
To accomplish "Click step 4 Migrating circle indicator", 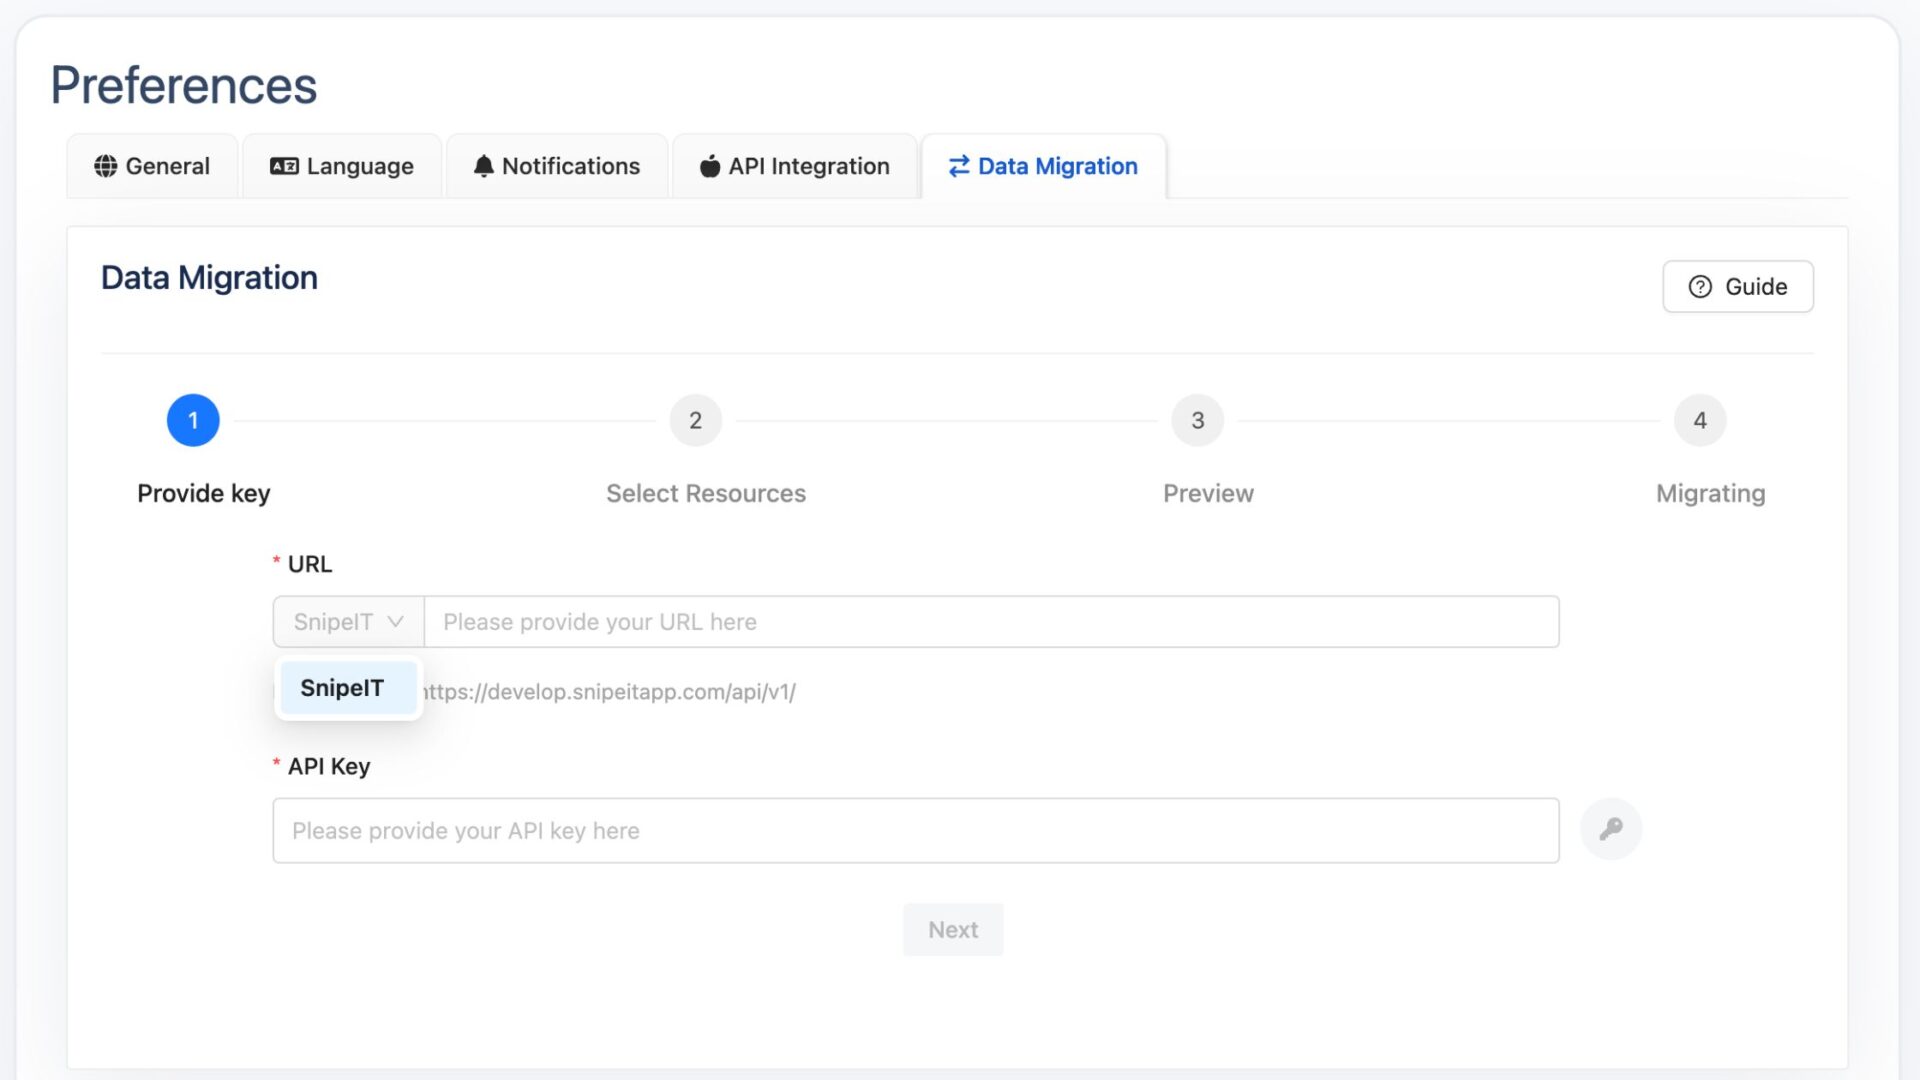I will pyautogui.click(x=1701, y=419).
